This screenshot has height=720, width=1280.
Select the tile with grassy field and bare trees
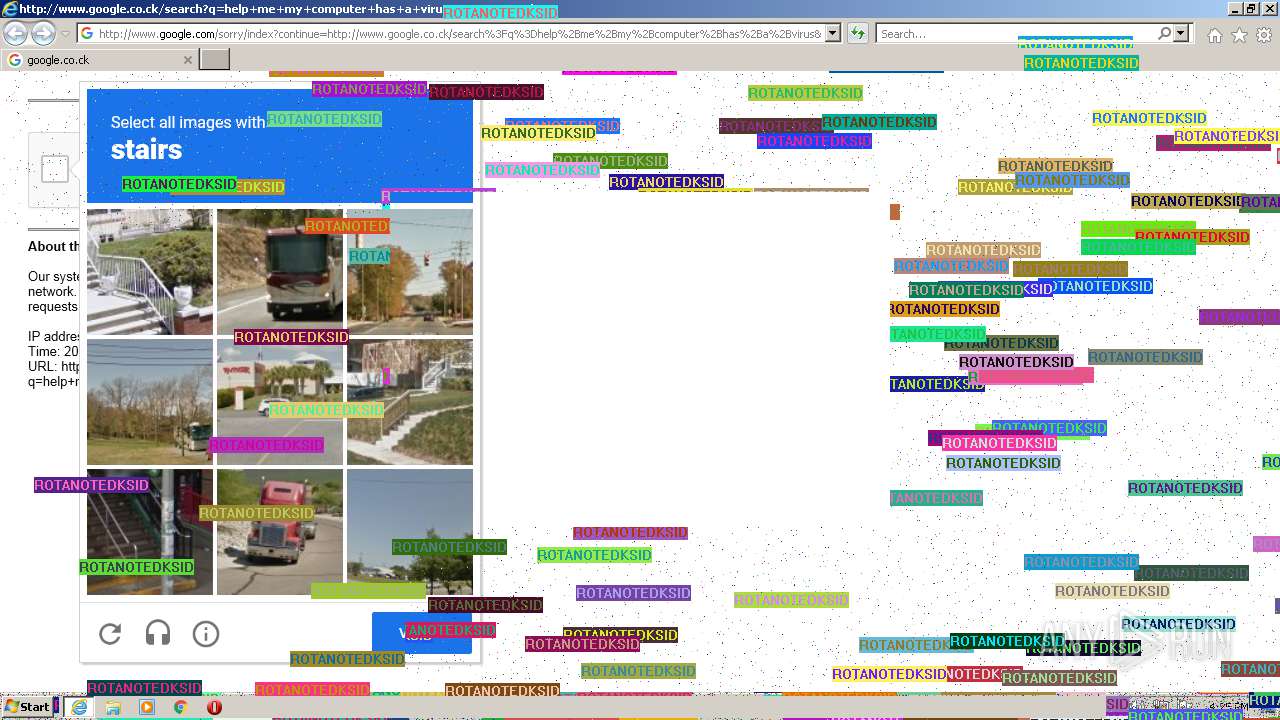[x=150, y=402]
